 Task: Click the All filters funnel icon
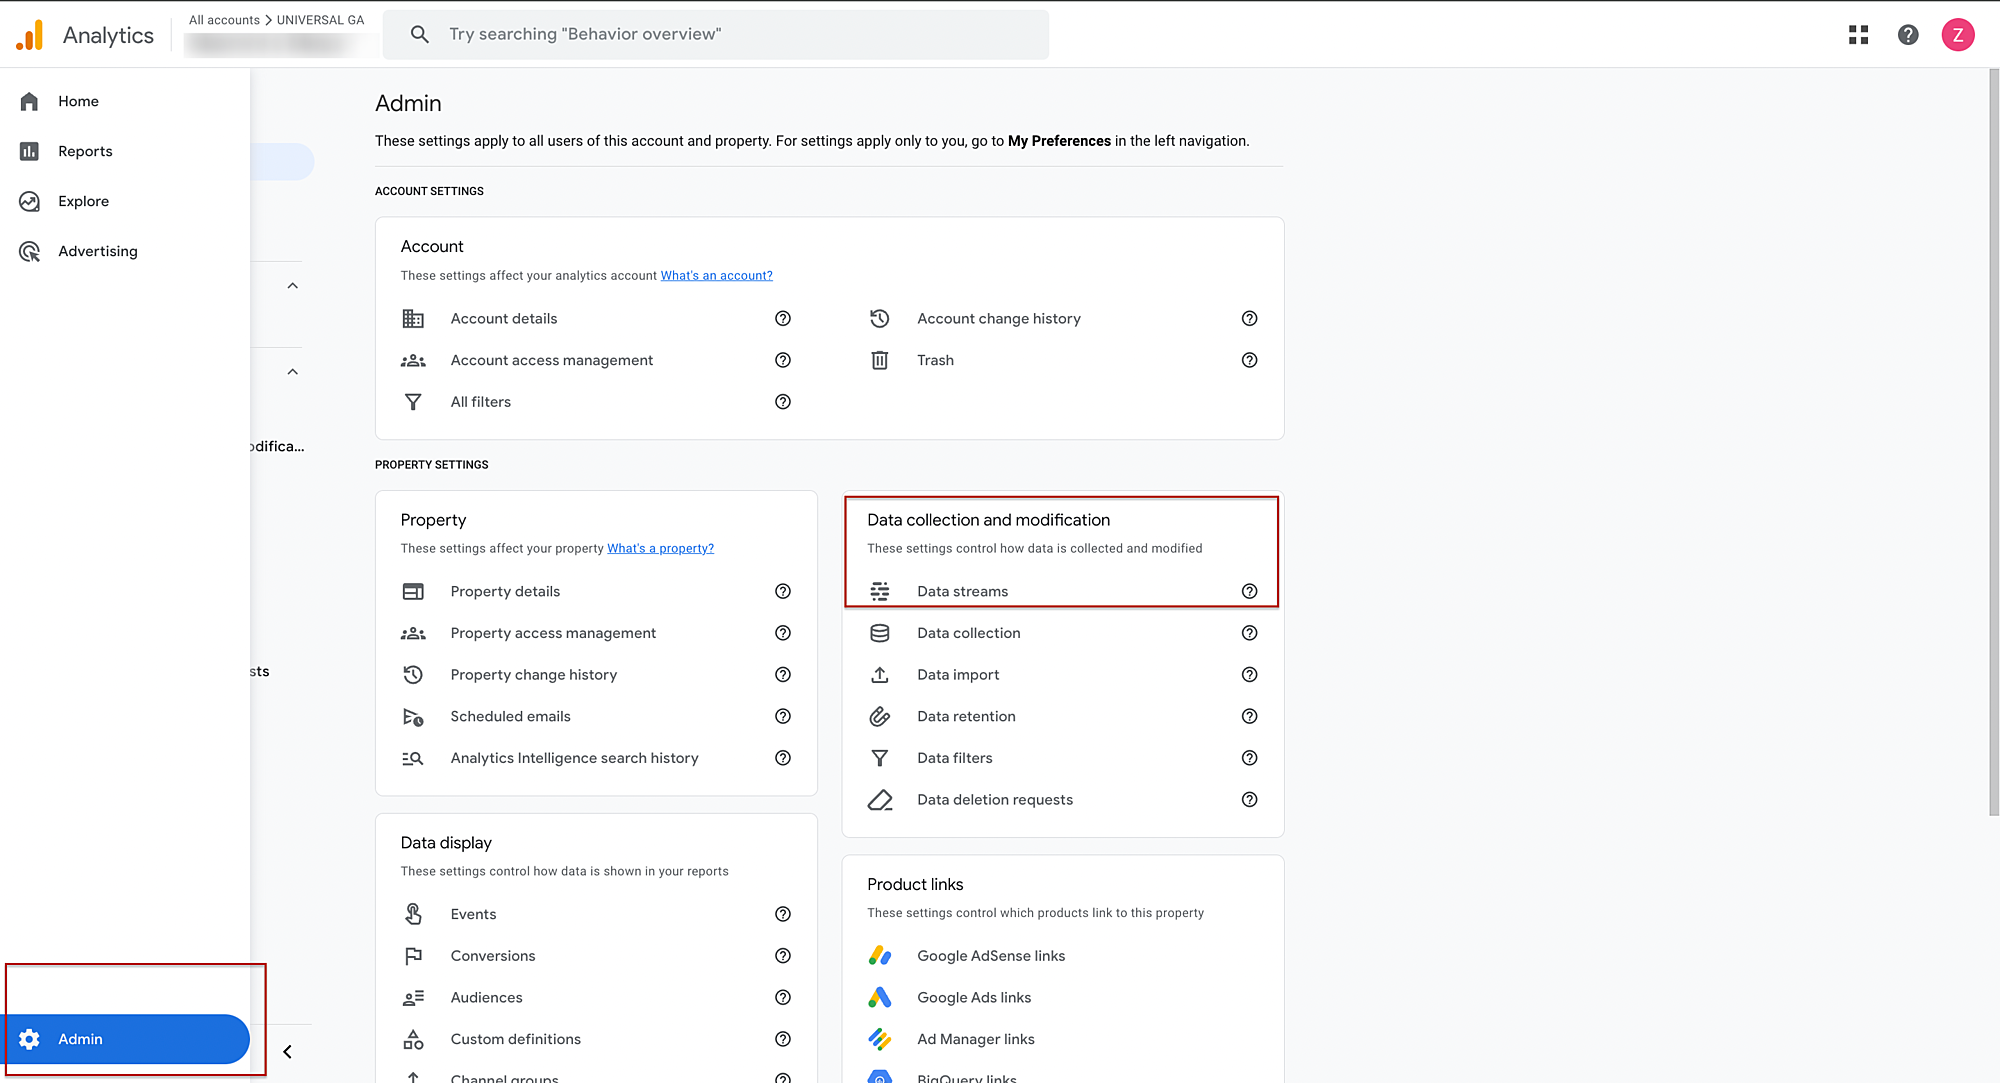413,402
